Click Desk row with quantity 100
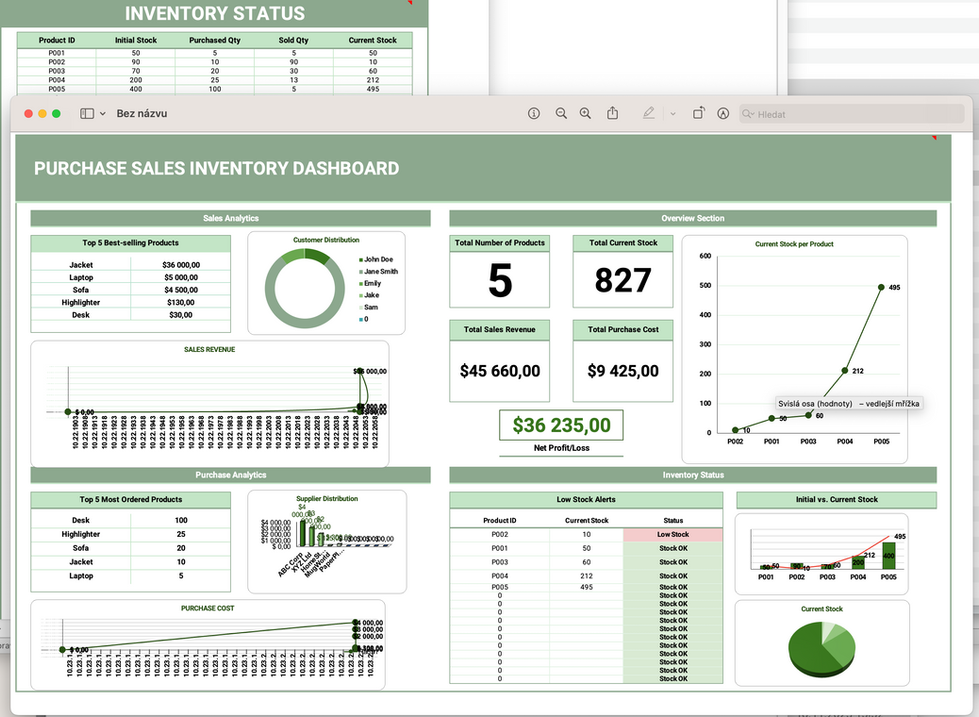Screen dimensions: 979x717 [x=130, y=520]
